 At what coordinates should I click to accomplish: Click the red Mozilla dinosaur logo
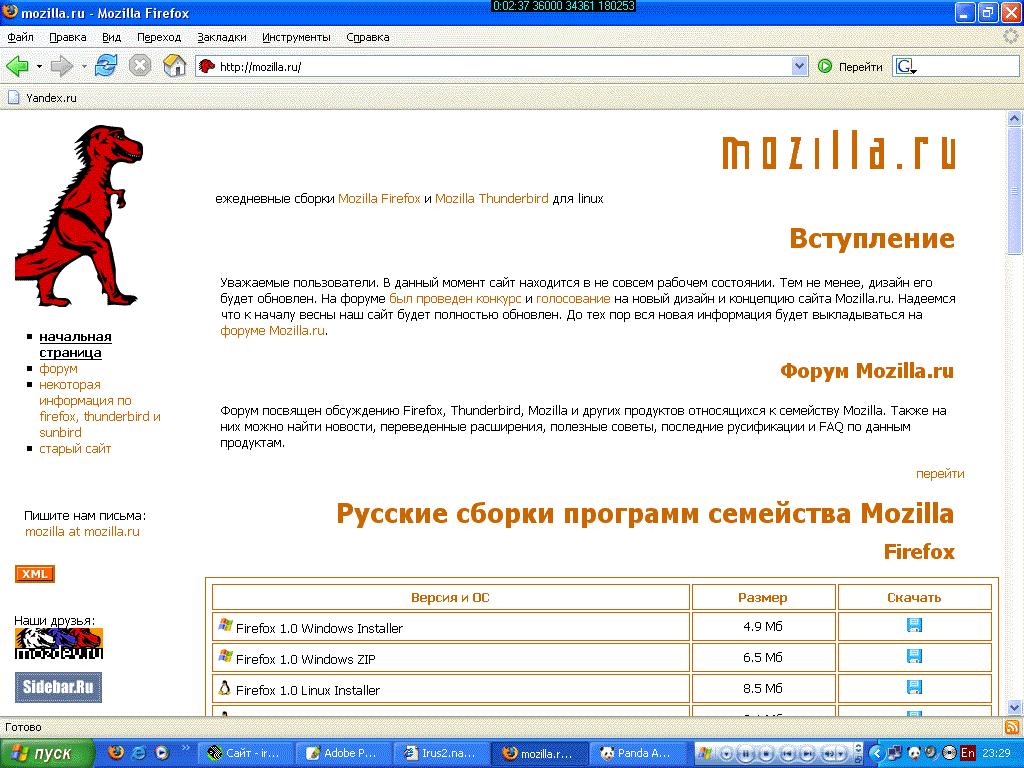79,216
